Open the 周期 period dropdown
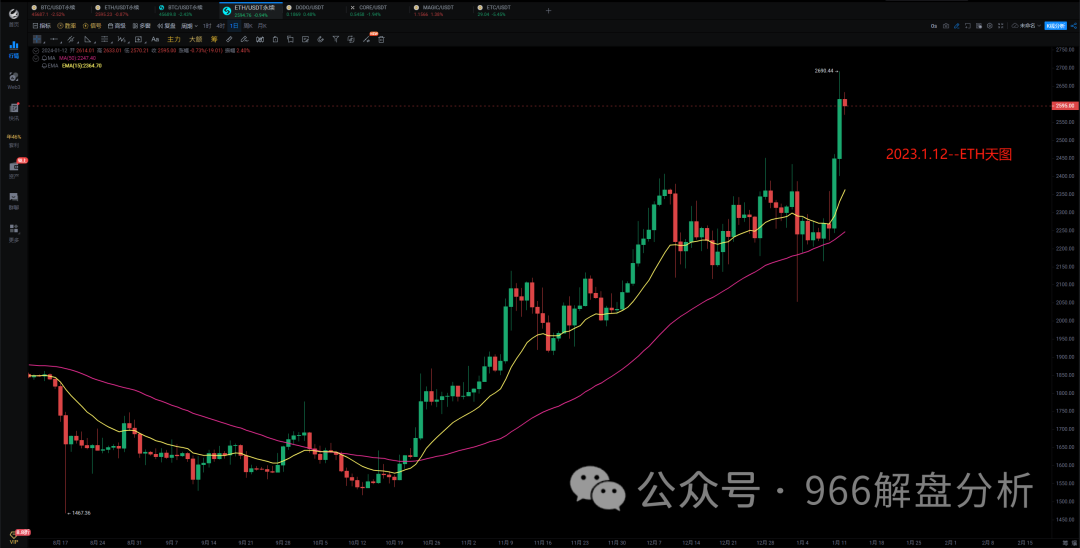 click(x=189, y=26)
